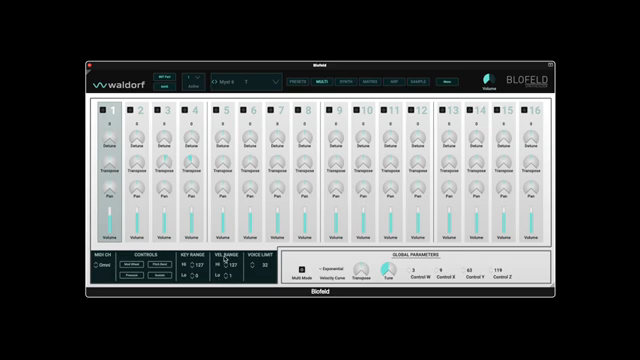Screen dimensions: 640x360
Task: Toggle the enable square of part 2
Action: click(130, 110)
